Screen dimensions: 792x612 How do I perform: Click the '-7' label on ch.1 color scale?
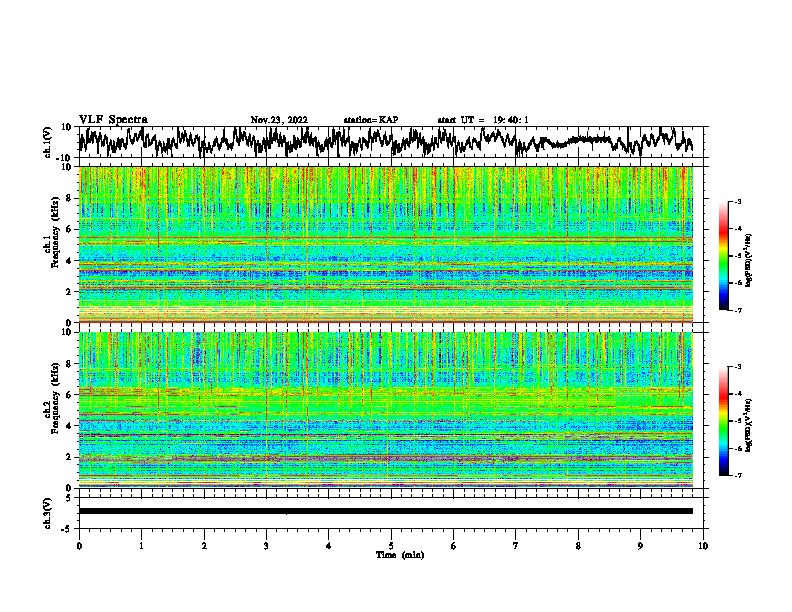tap(737, 310)
